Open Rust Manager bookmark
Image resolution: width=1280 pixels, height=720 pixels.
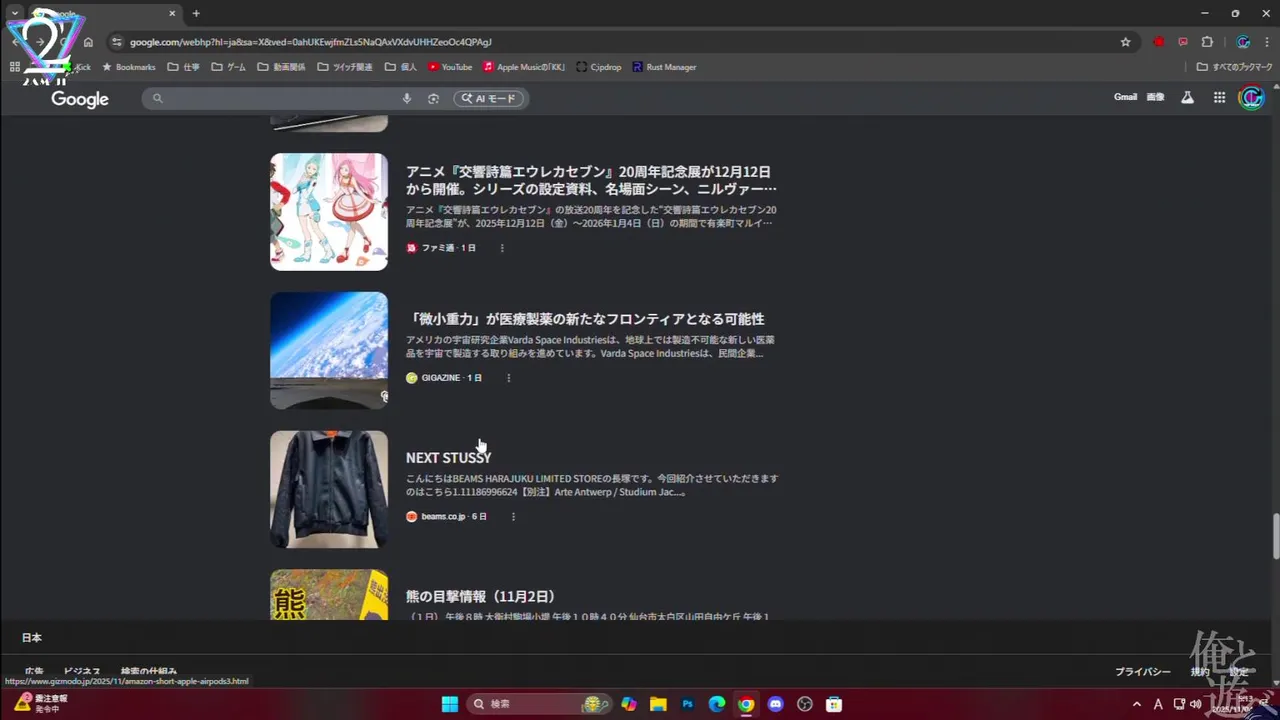tap(664, 67)
